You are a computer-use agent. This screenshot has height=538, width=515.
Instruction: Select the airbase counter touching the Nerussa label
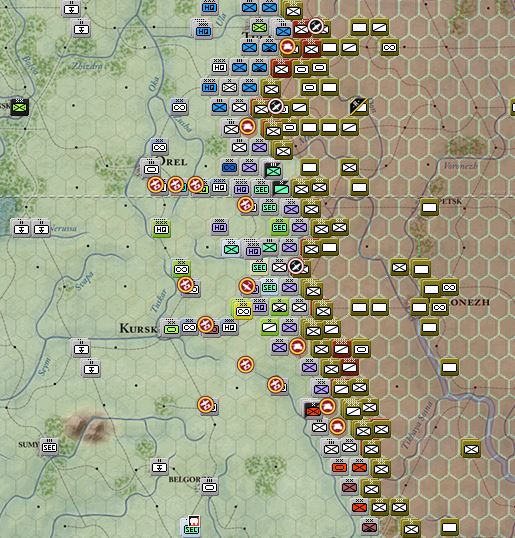(x=41, y=229)
